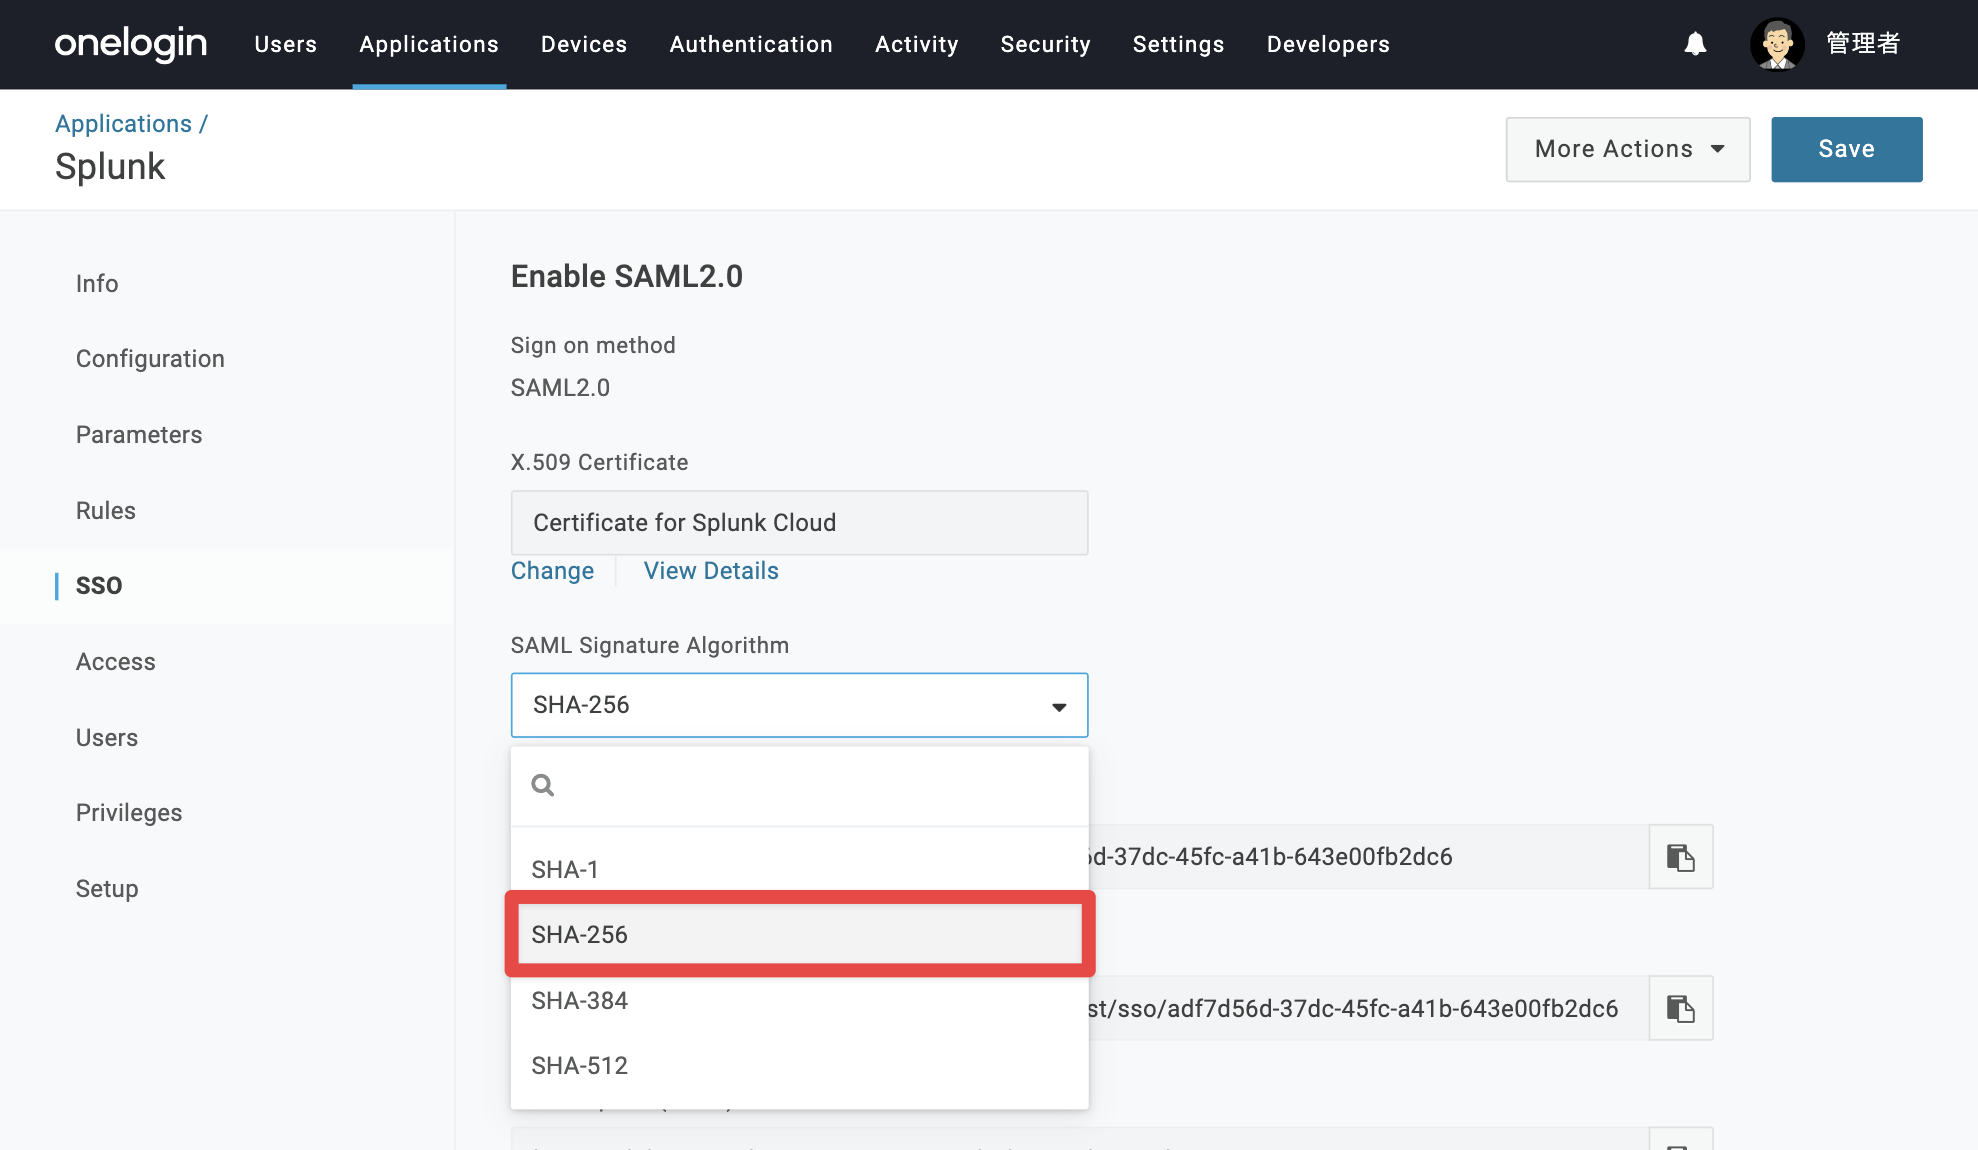
Task: Open the Security menu
Action: [x=1045, y=44]
